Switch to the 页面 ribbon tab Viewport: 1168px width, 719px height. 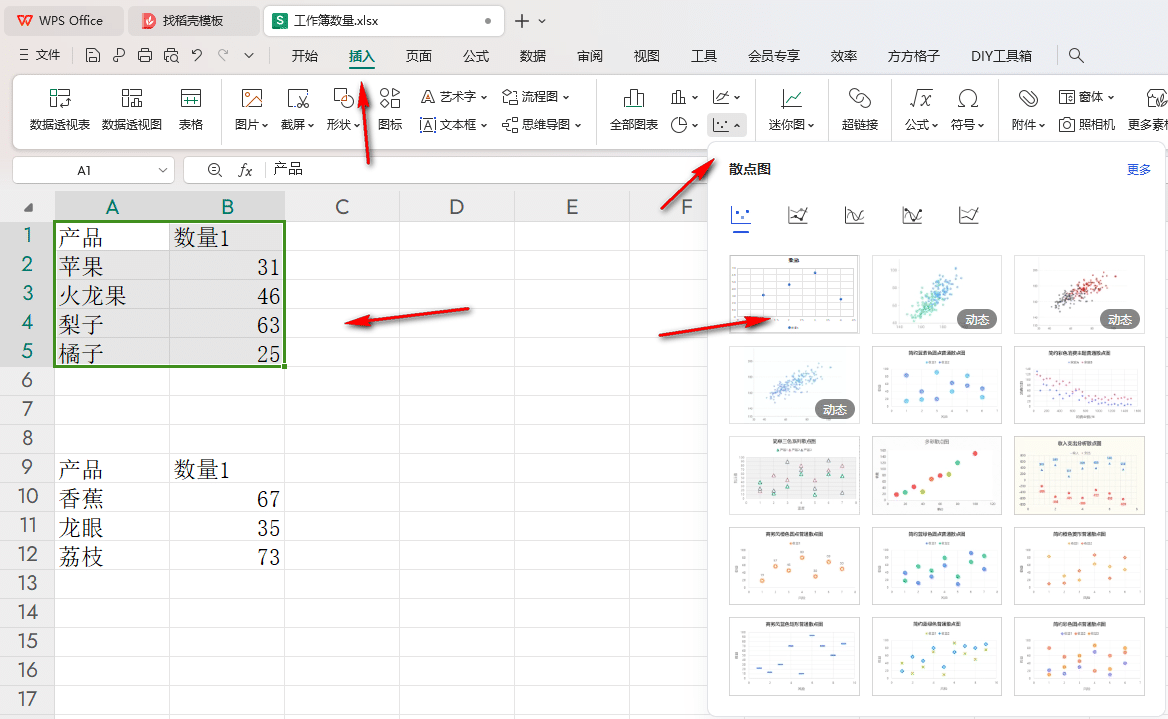tap(419, 56)
